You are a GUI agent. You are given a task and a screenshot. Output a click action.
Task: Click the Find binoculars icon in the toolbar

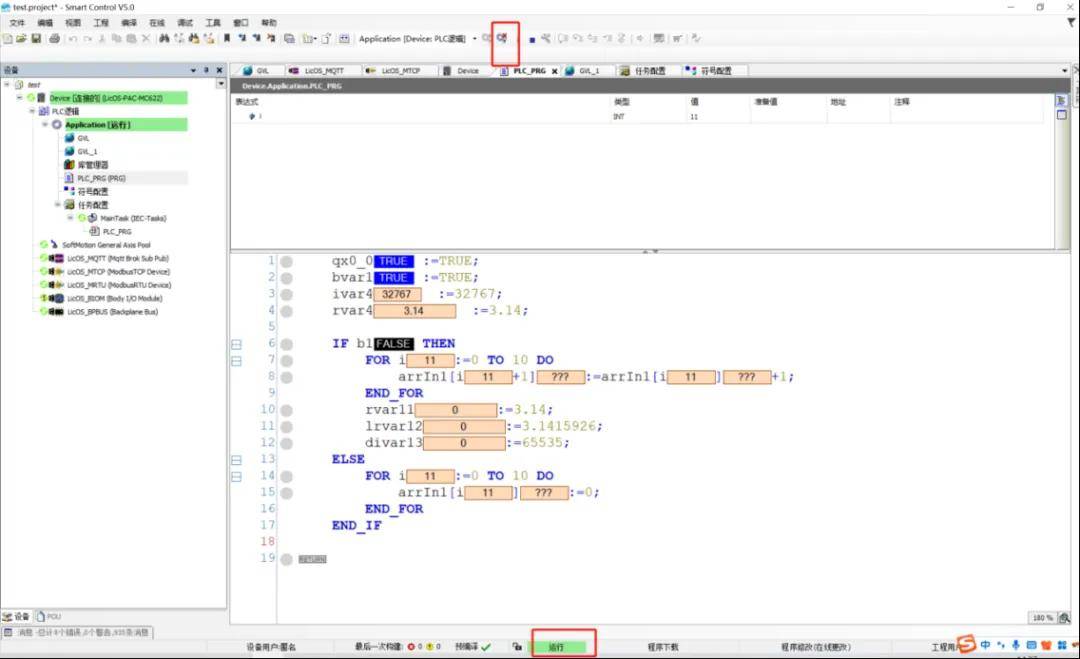[164, 39]
